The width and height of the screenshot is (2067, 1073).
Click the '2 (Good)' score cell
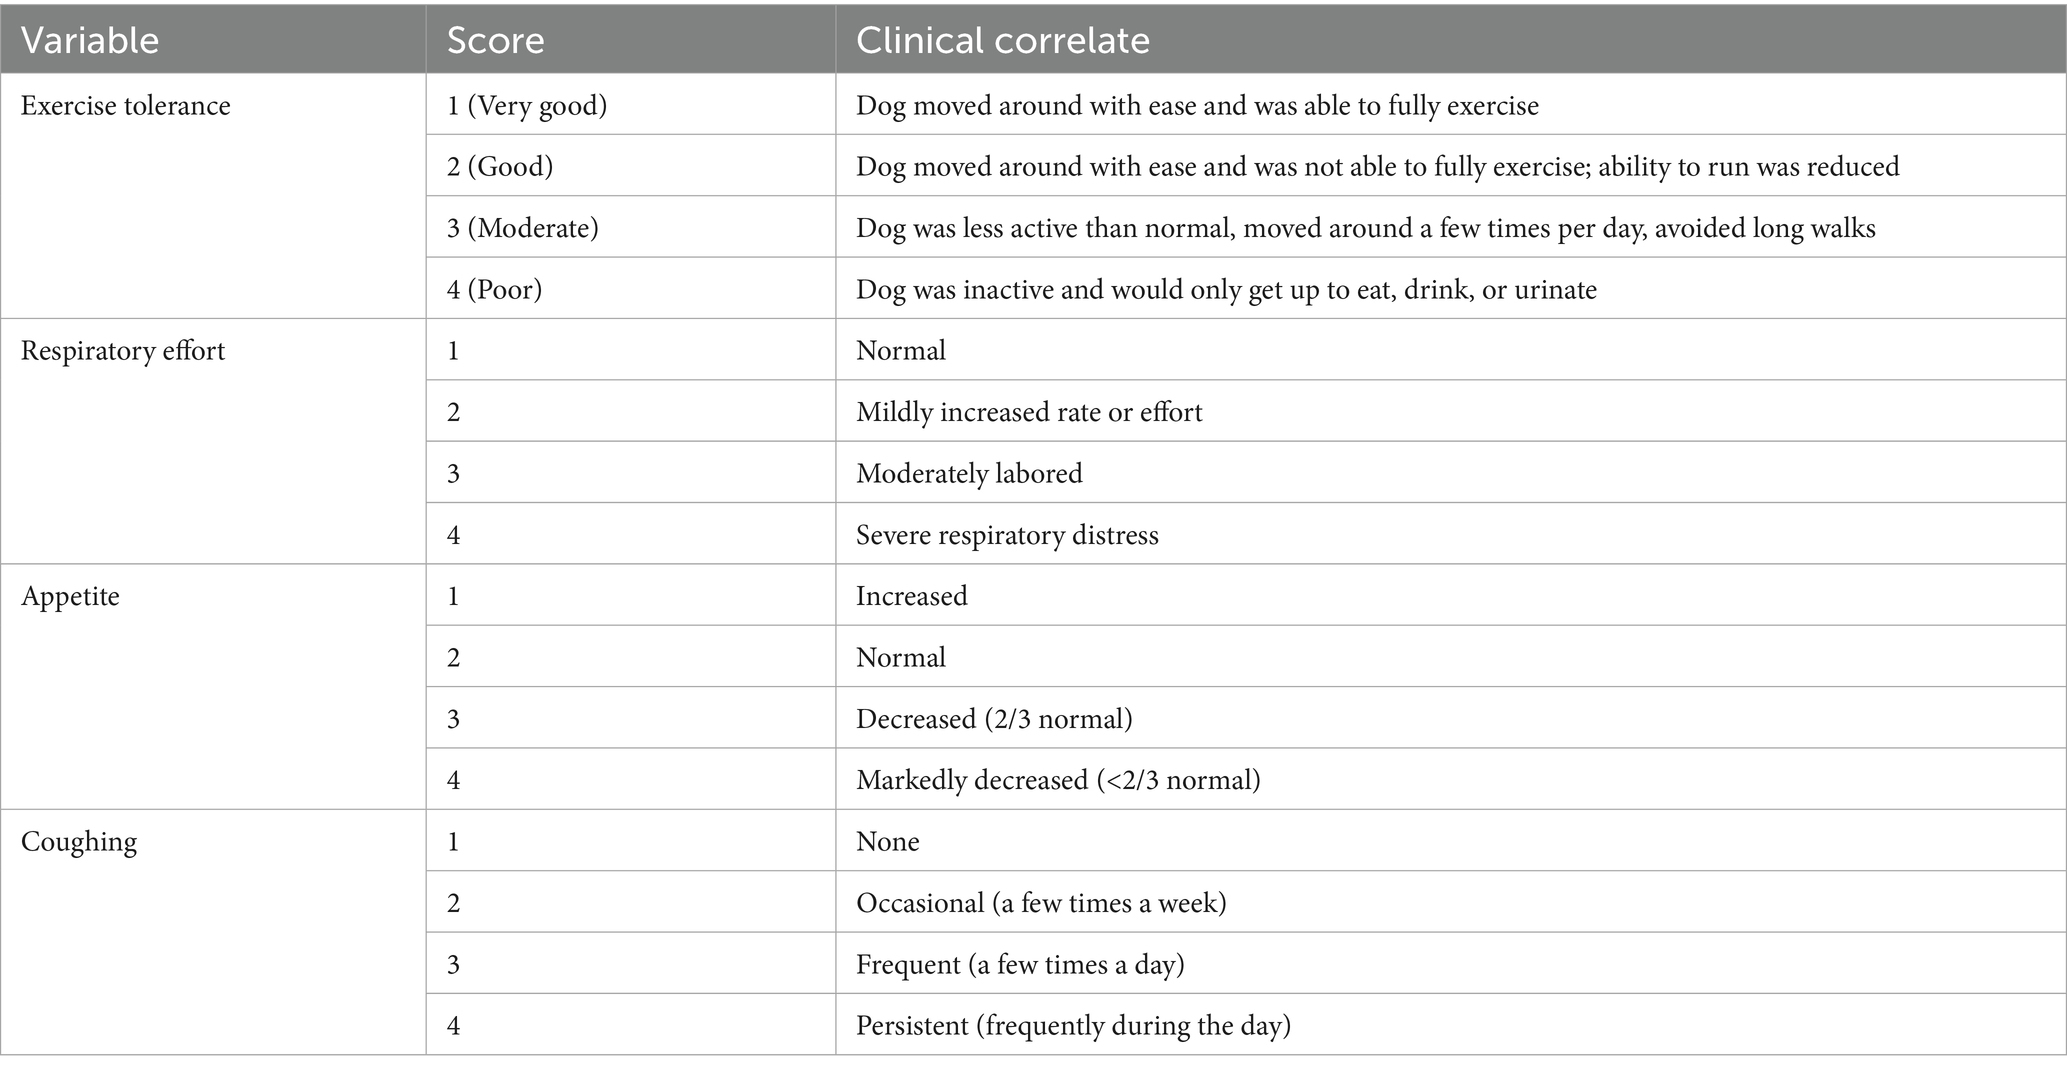point(500,166)
